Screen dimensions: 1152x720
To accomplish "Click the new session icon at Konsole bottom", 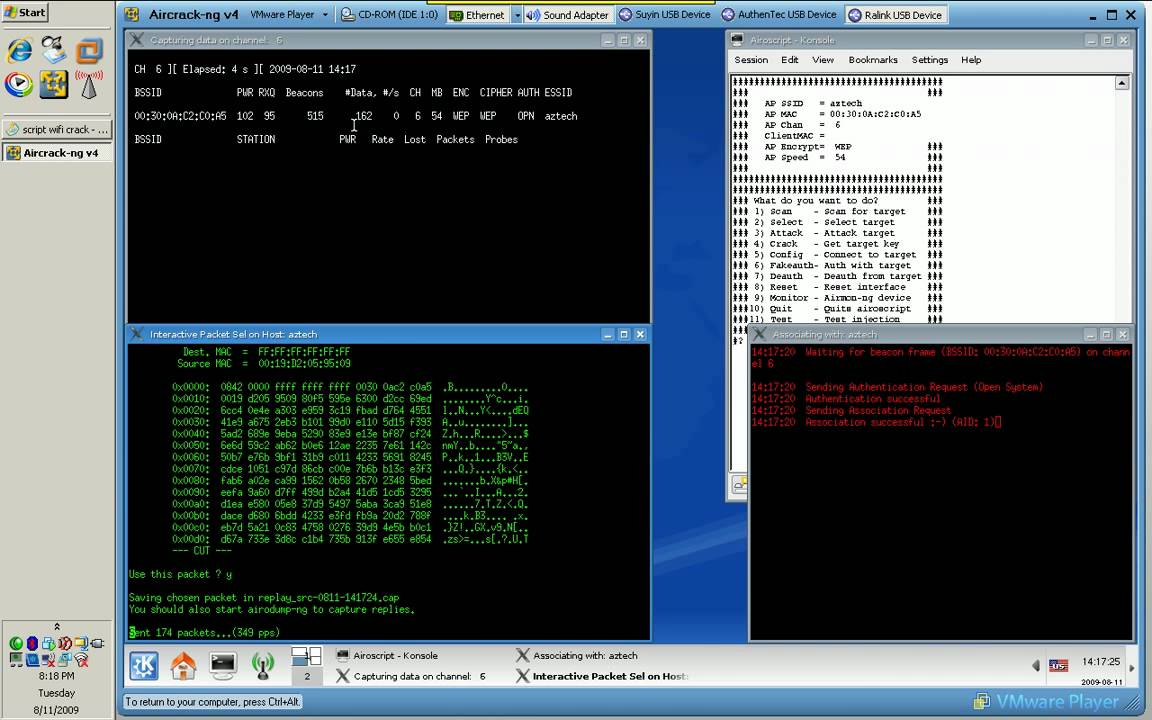I will [740, 483].
